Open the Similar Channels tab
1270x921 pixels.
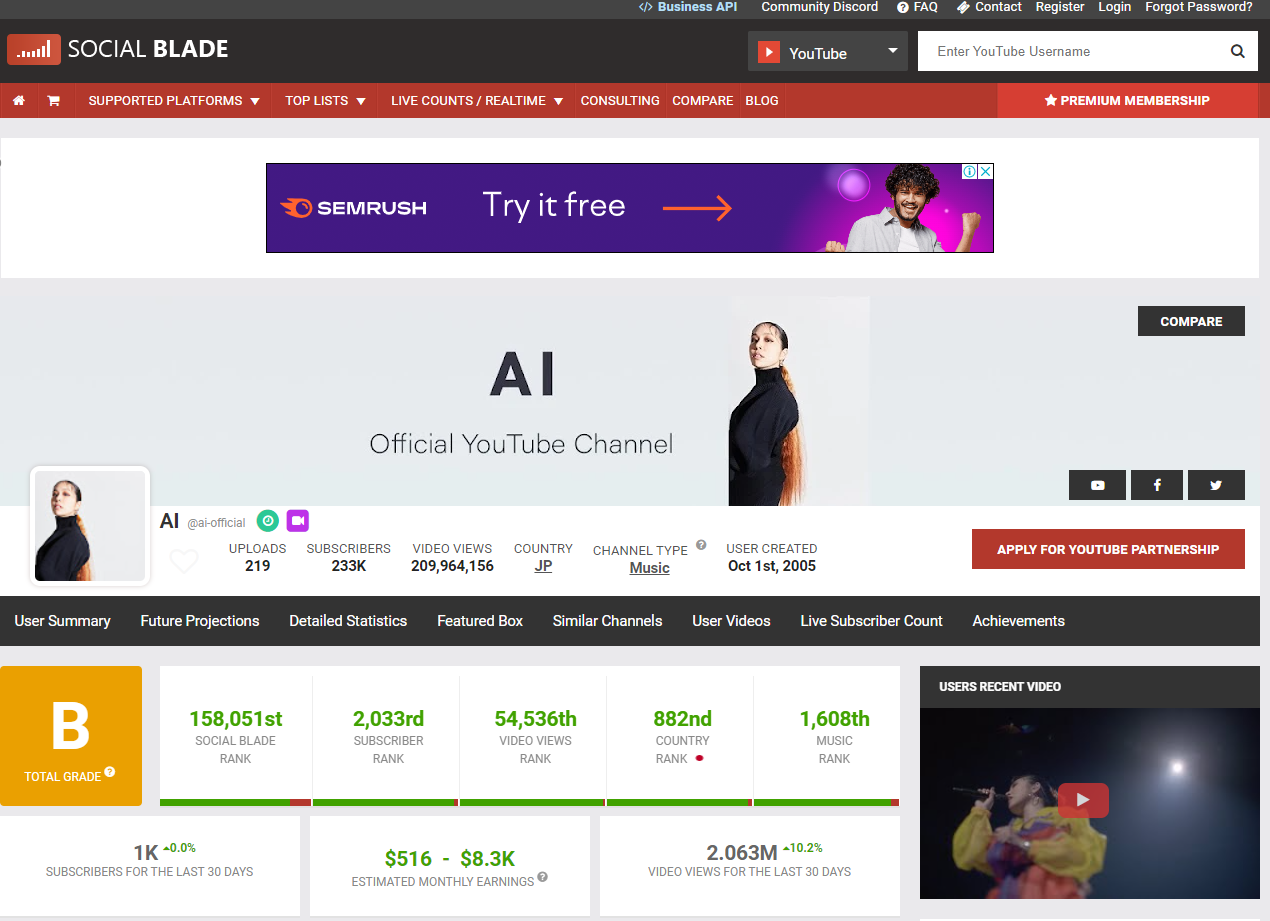[x=608, y=621]
